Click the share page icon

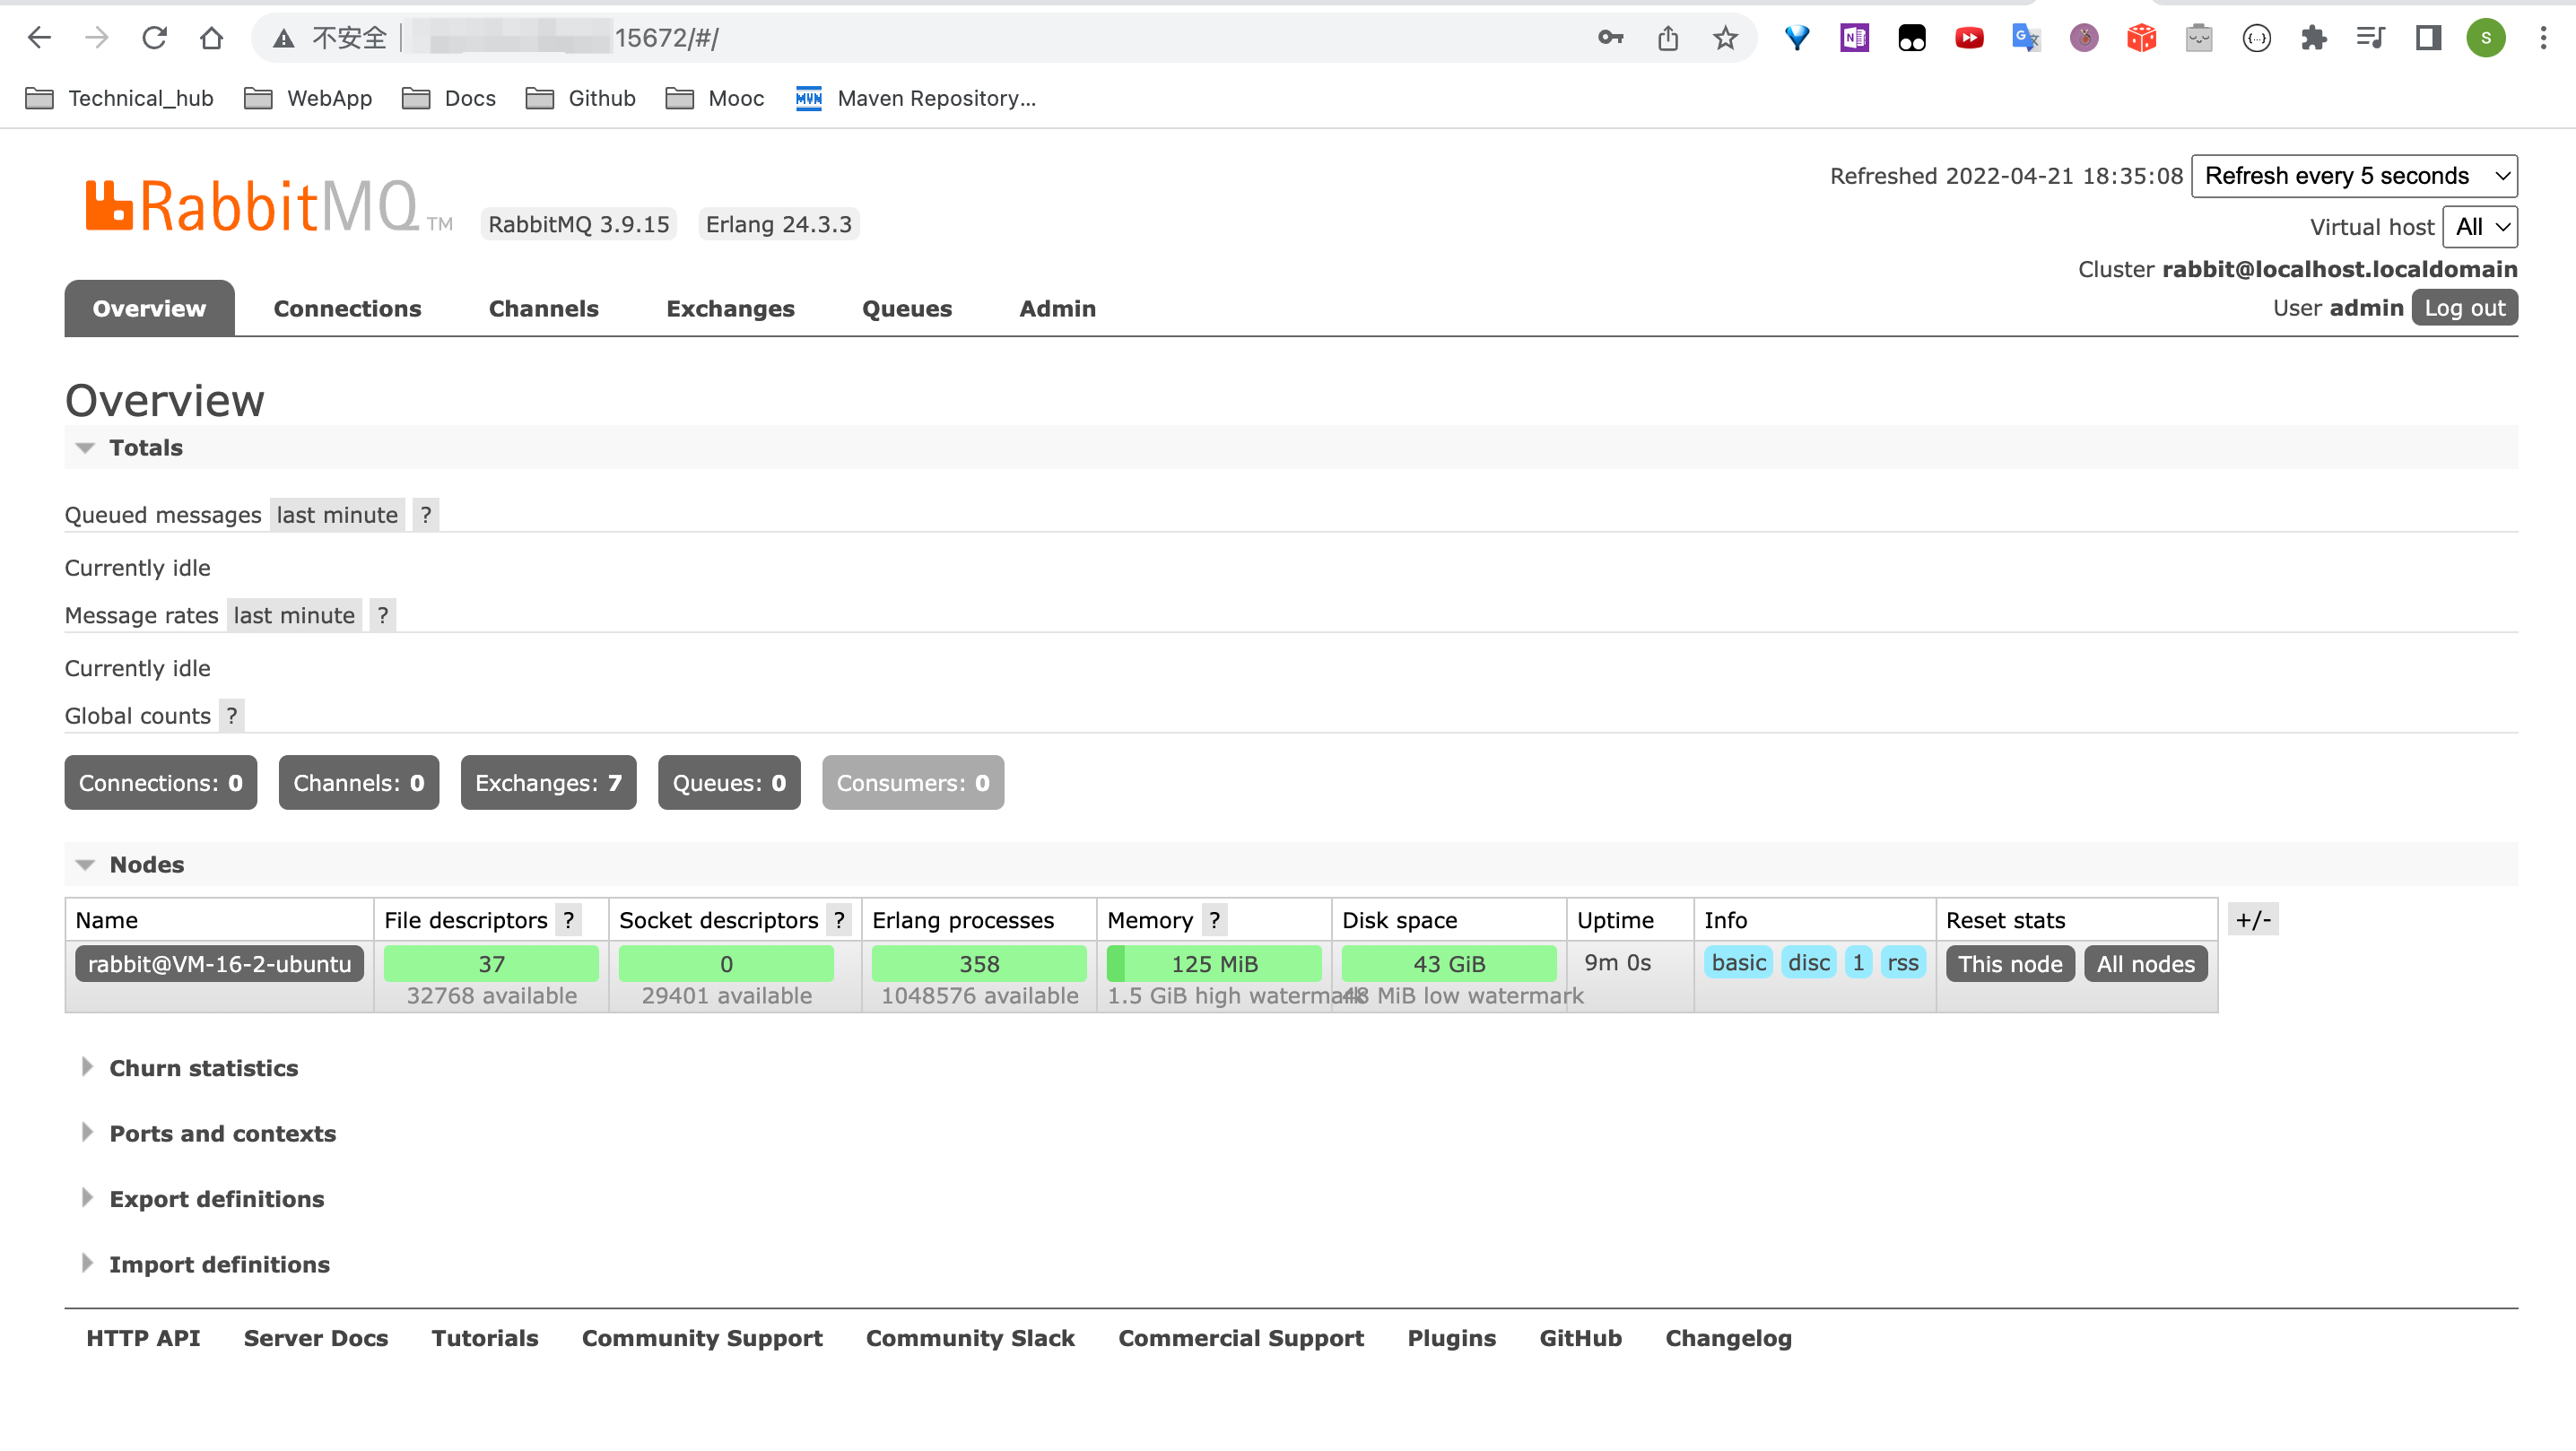(1668, 38)
